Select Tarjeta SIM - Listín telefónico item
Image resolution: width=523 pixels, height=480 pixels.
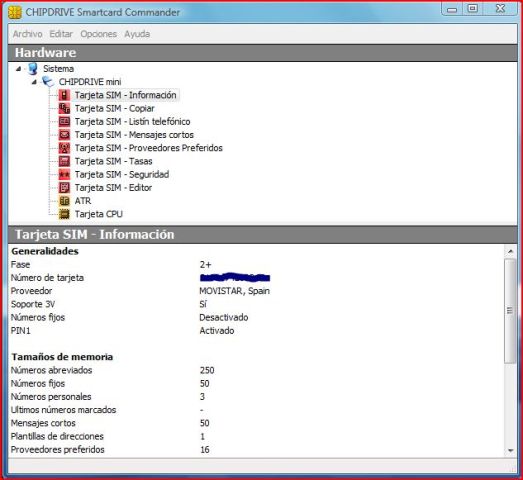[x=132, y=121]
